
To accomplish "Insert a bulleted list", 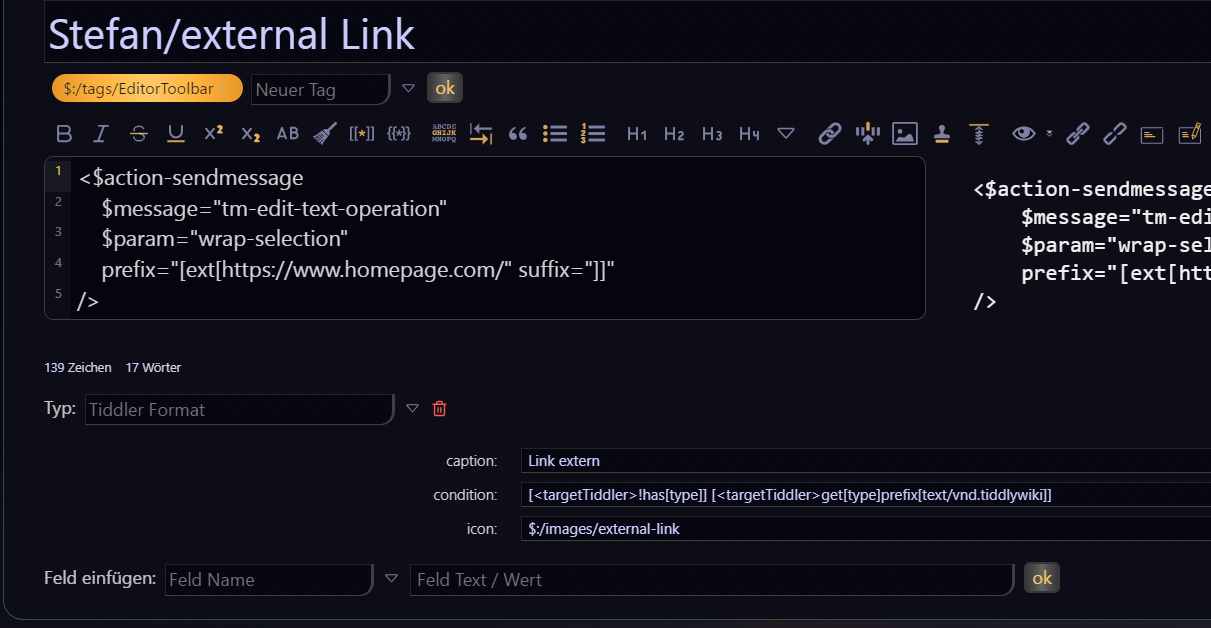I will click(x=555, y=134).
